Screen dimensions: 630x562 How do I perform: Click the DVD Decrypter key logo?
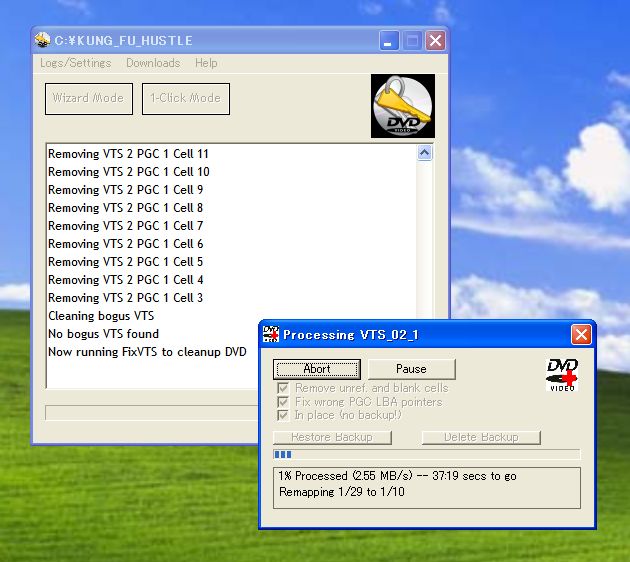click(403, 106)
